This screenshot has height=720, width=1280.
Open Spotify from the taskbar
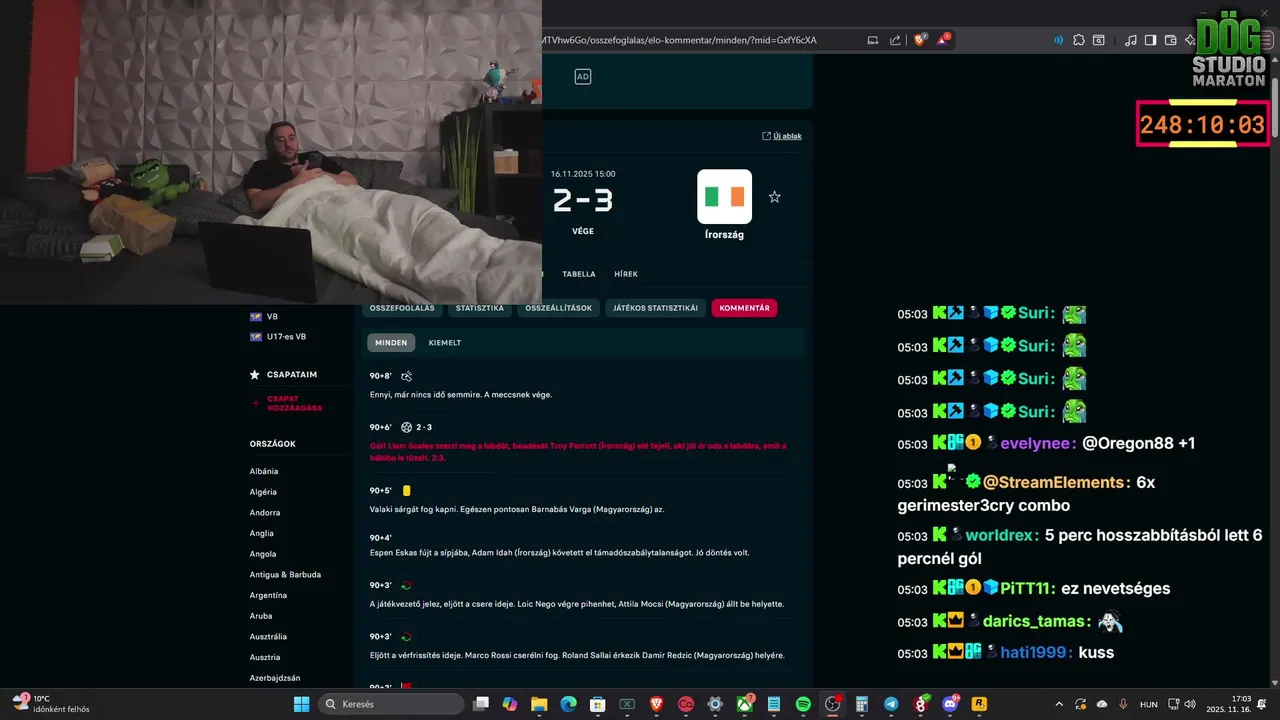point(803,704)
